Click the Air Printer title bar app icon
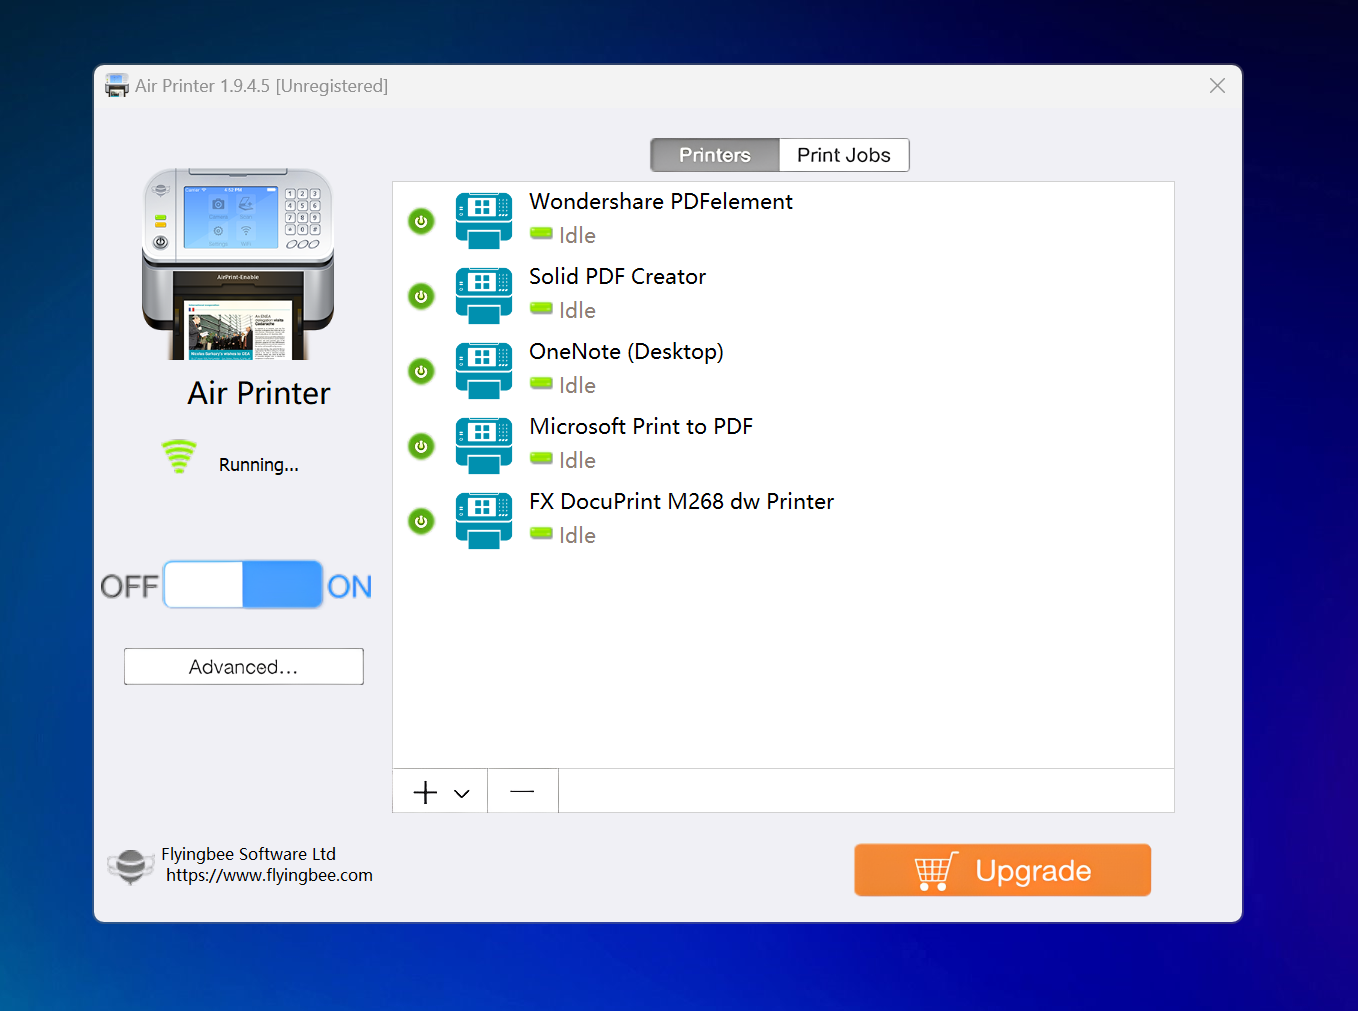Viewport: 1358px width, 1011px height. pos(117,86)
